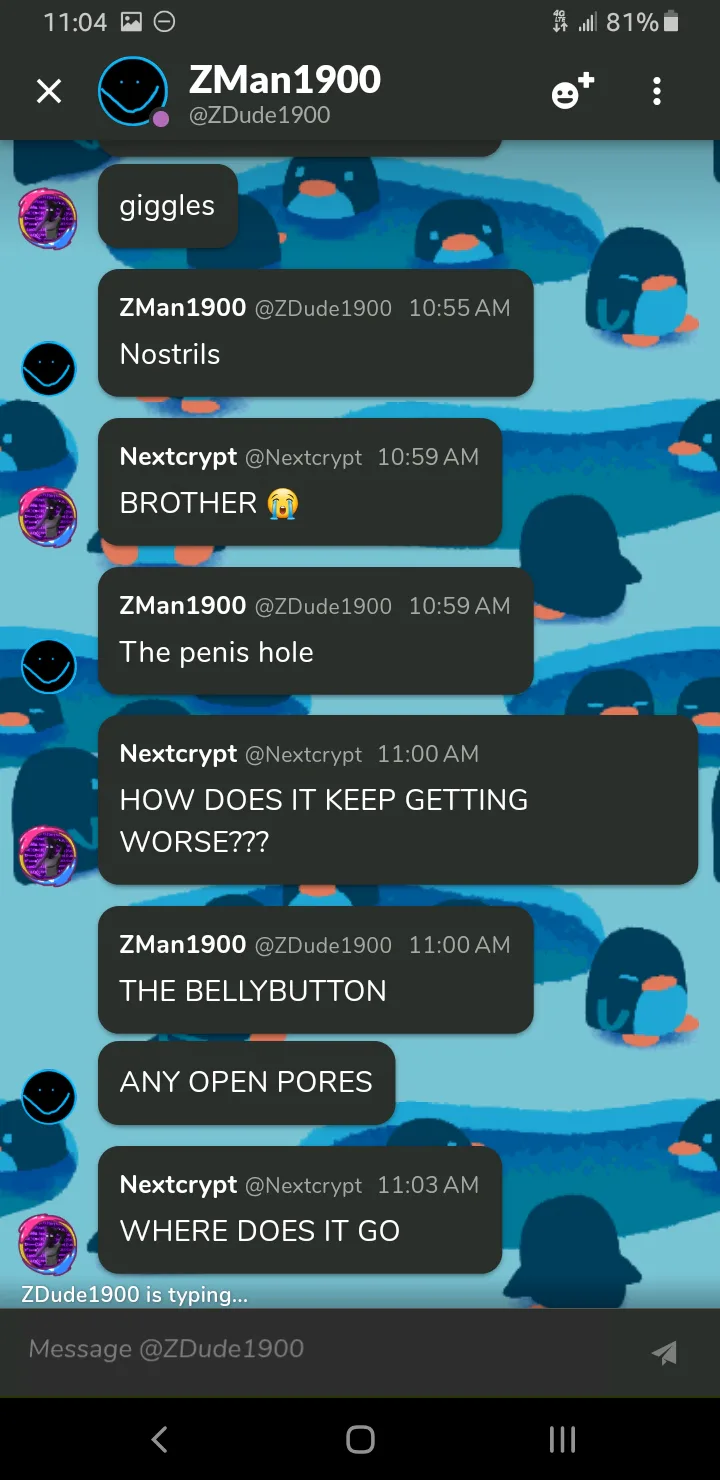
Task: Tap ZMan1900's profile avatar in the header
Action: click(x=133, y=92)
